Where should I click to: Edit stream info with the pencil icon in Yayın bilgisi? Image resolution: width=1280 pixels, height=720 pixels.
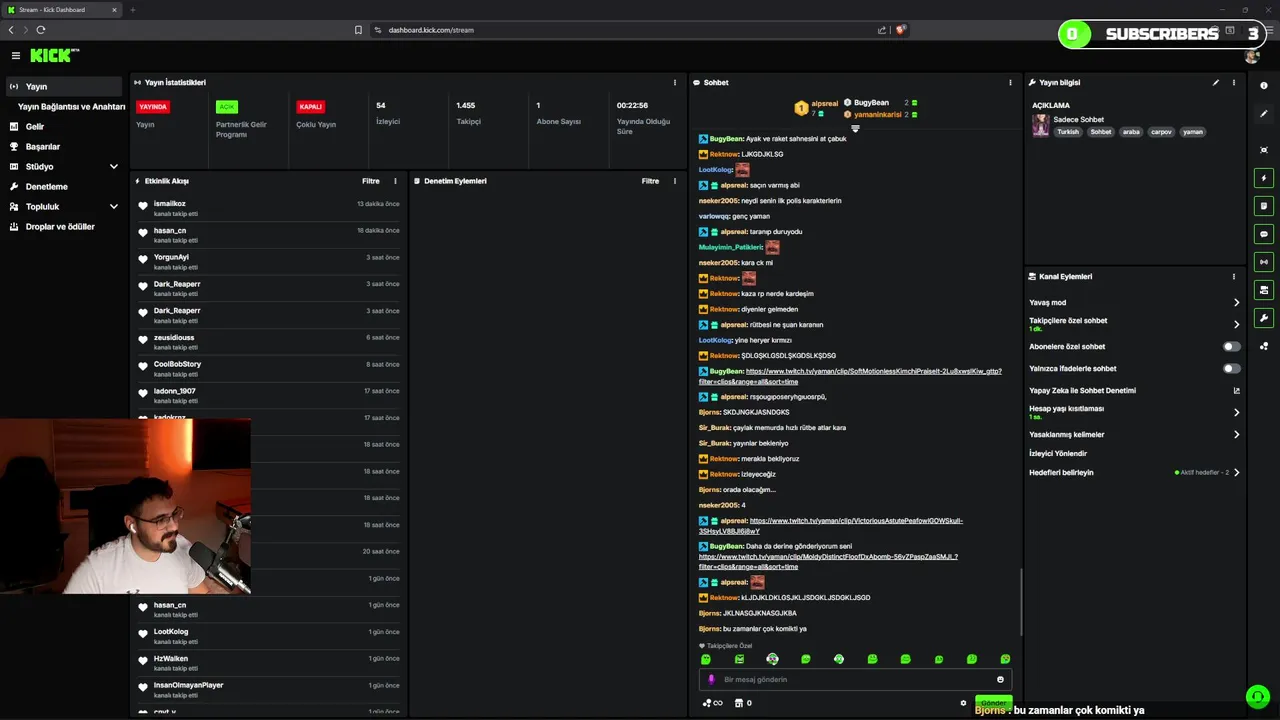(x=1216, y=83)
